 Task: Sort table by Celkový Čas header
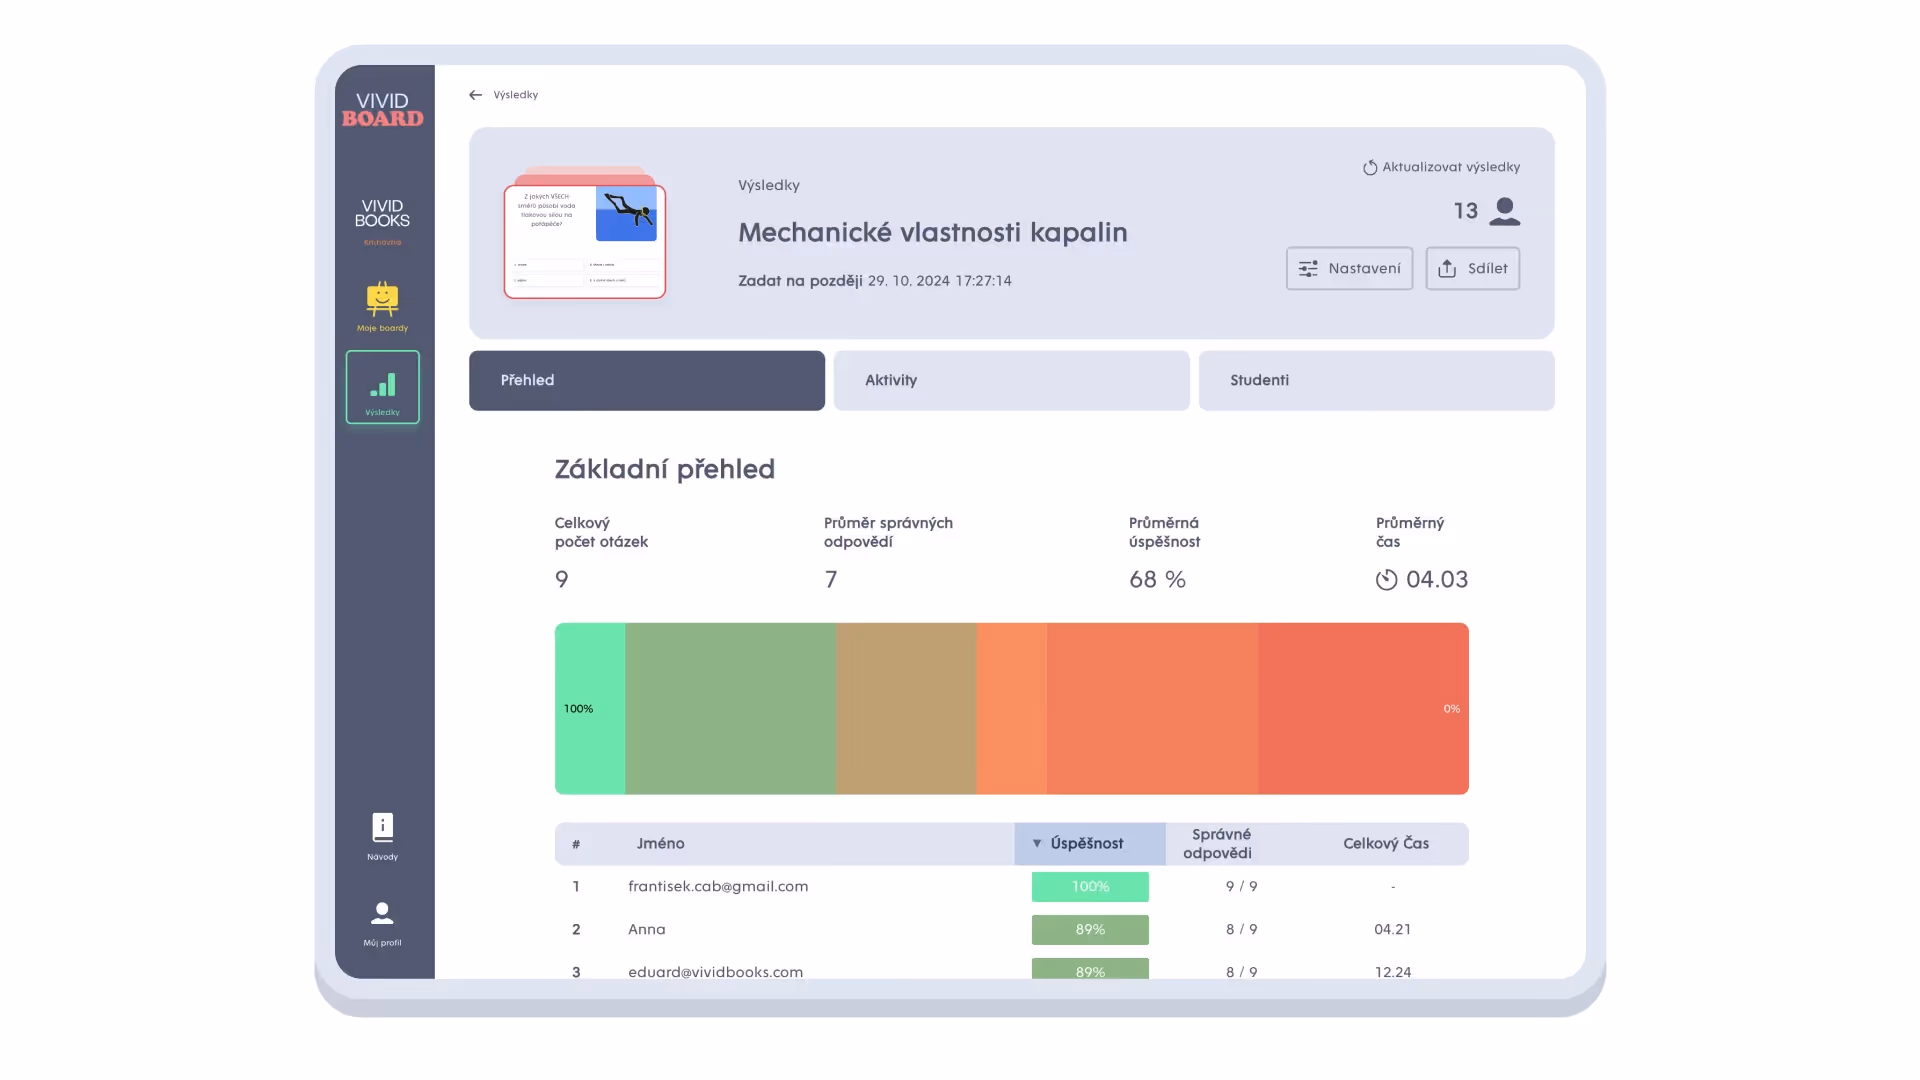tap(1385, 844)
